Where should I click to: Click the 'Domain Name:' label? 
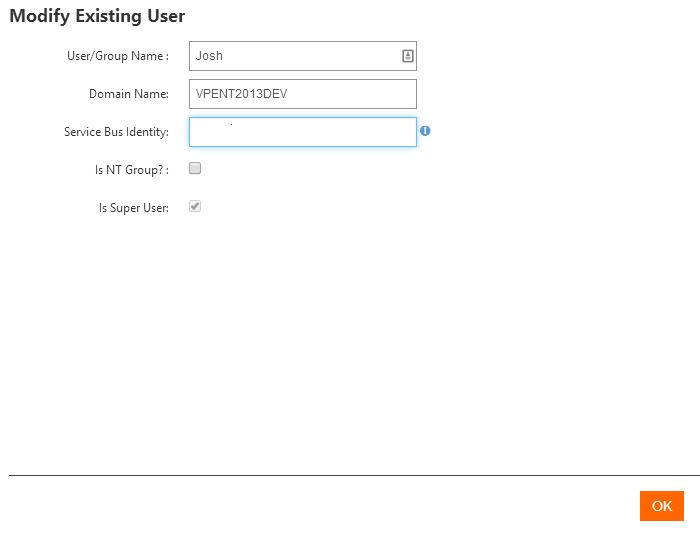point(128,94)
